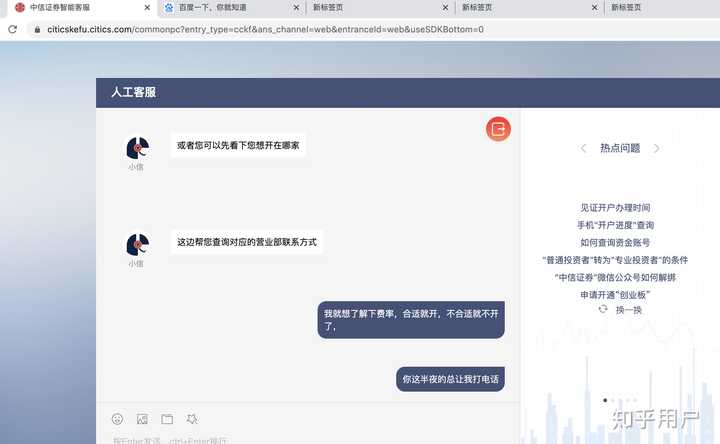Click the message 或者您可以先看下您想开在哪家
This screenshot has height=444, width=720.
point(238,146)
